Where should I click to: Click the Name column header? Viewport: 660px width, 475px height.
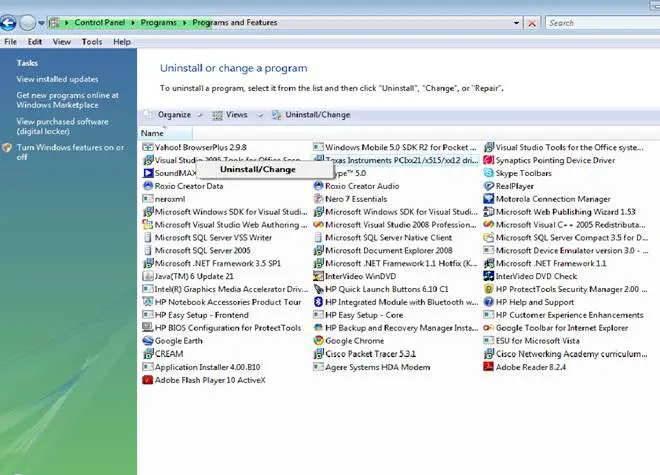tap(152, 133)
